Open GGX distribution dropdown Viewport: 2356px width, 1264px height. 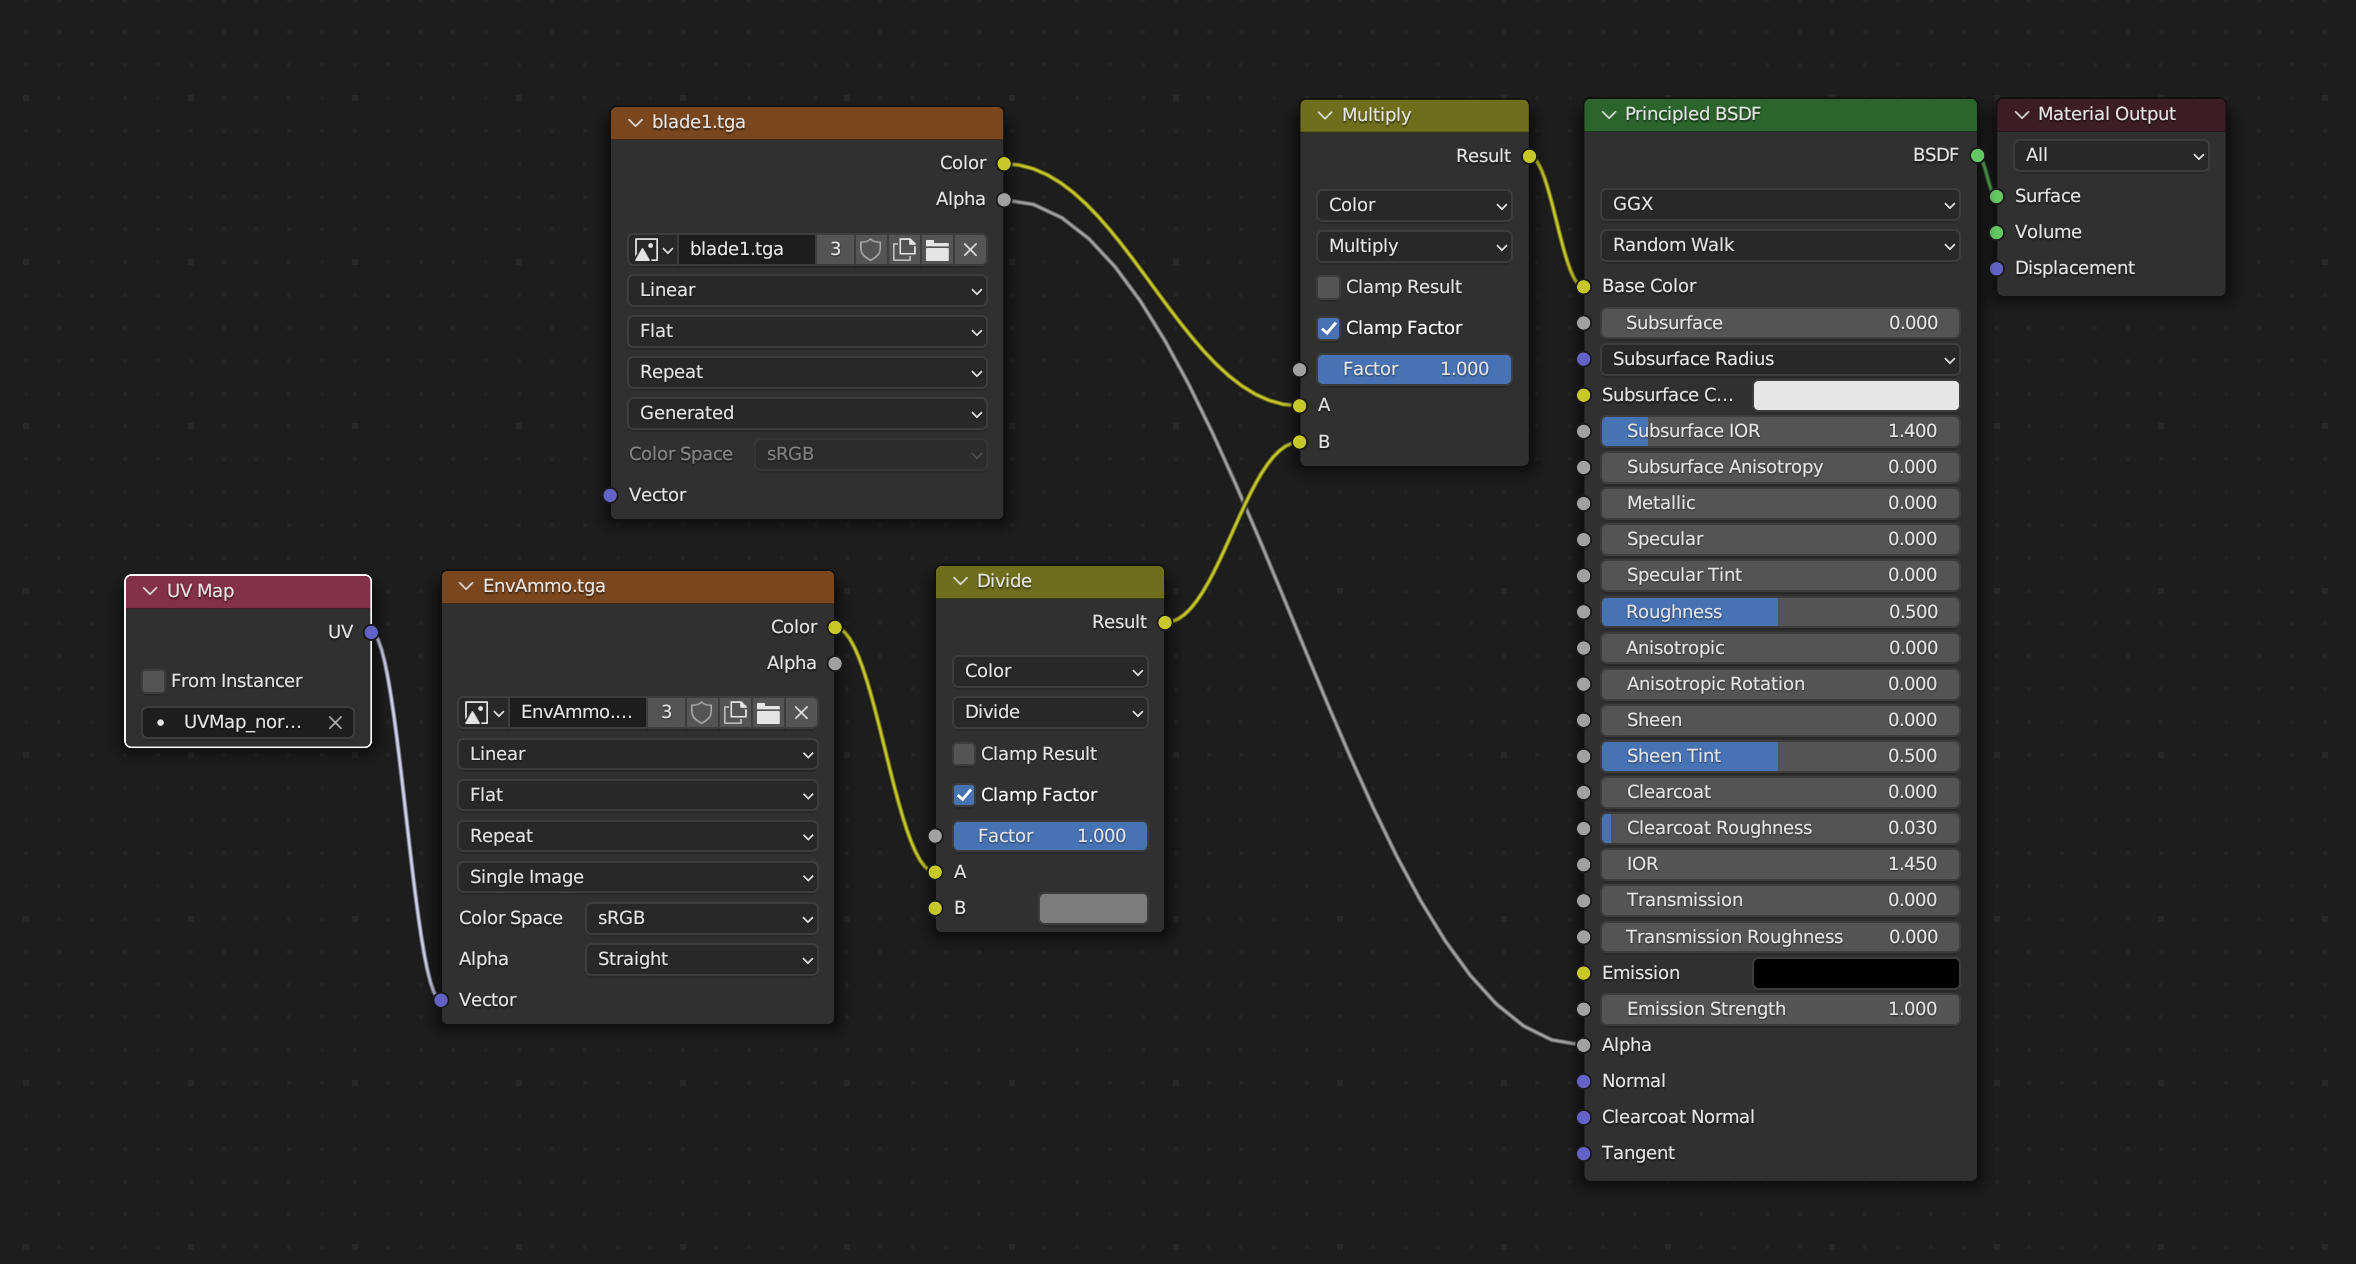tap(1779, 204)
